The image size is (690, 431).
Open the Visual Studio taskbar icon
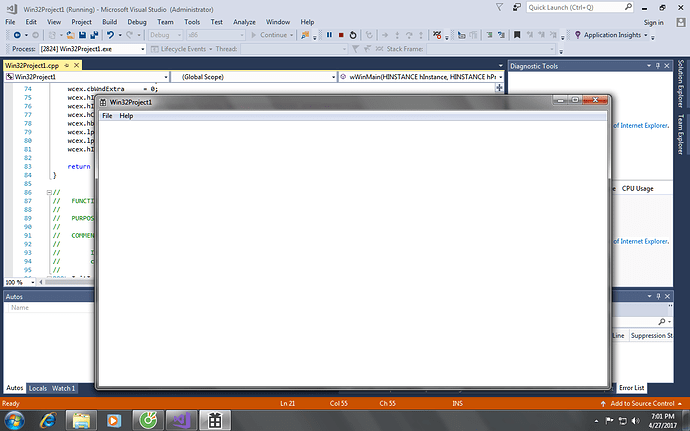[182, 418]
